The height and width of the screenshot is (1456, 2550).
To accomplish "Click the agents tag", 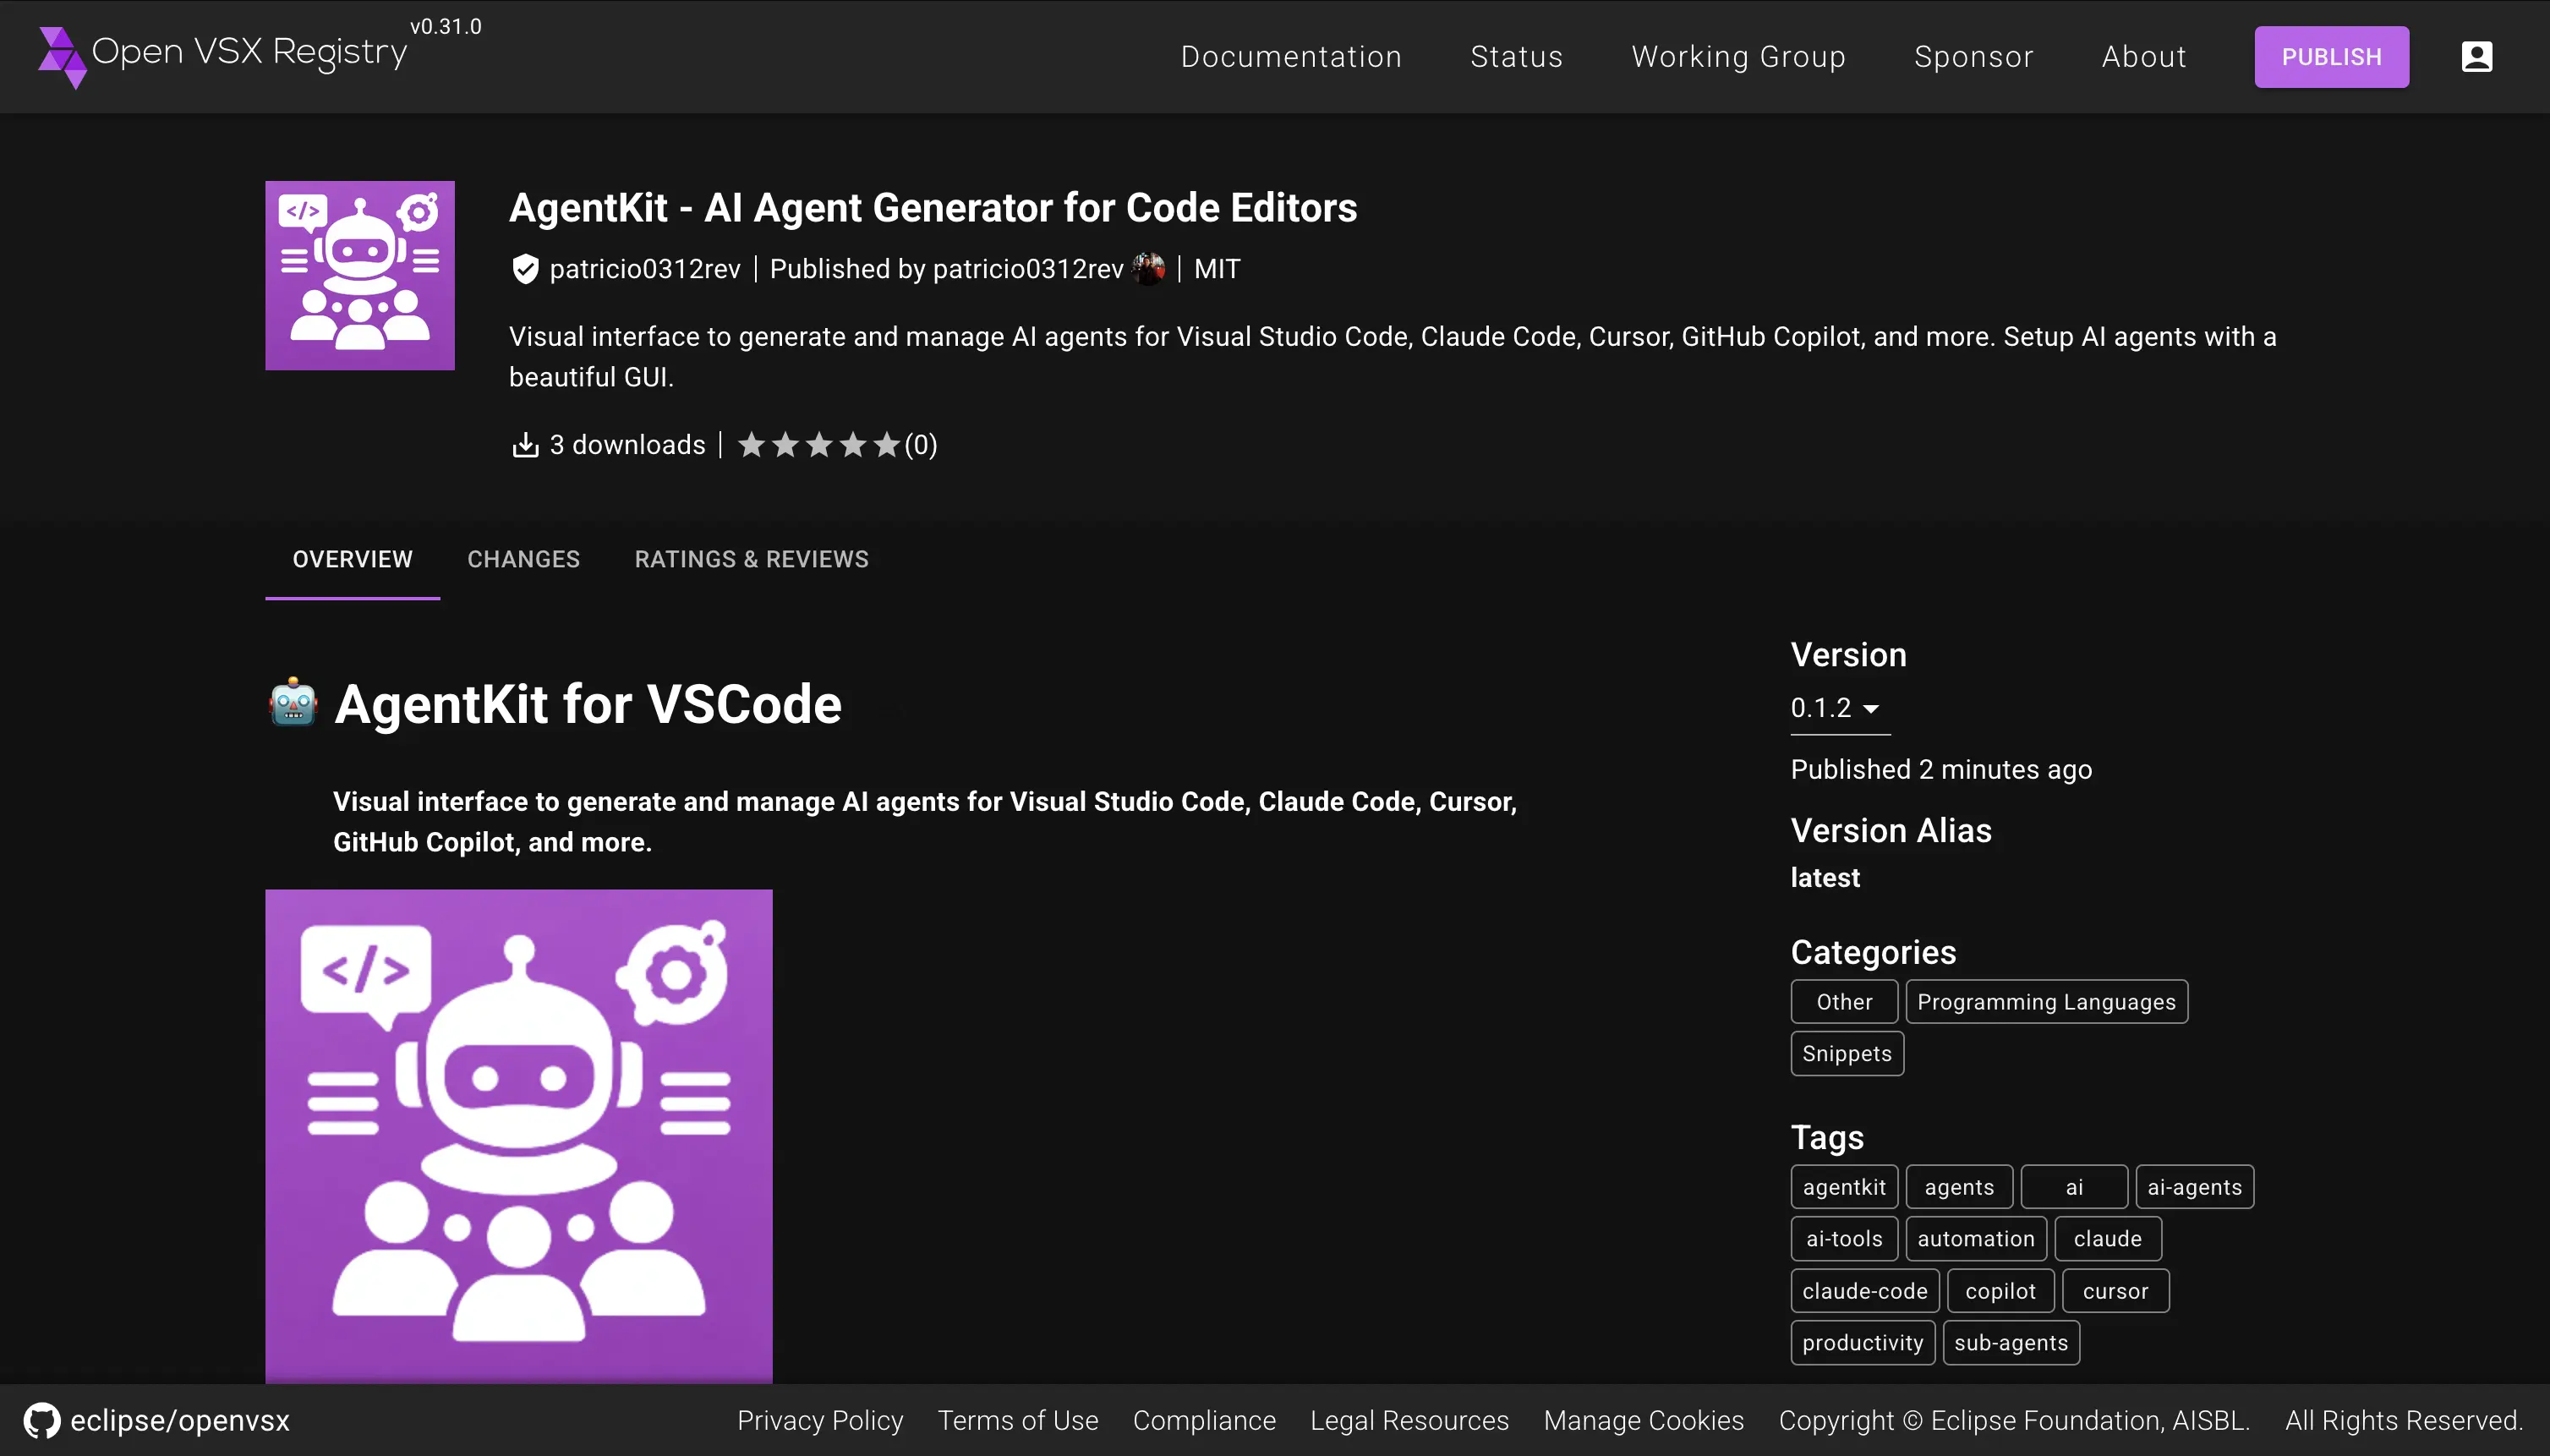I will point(1959,1187).
